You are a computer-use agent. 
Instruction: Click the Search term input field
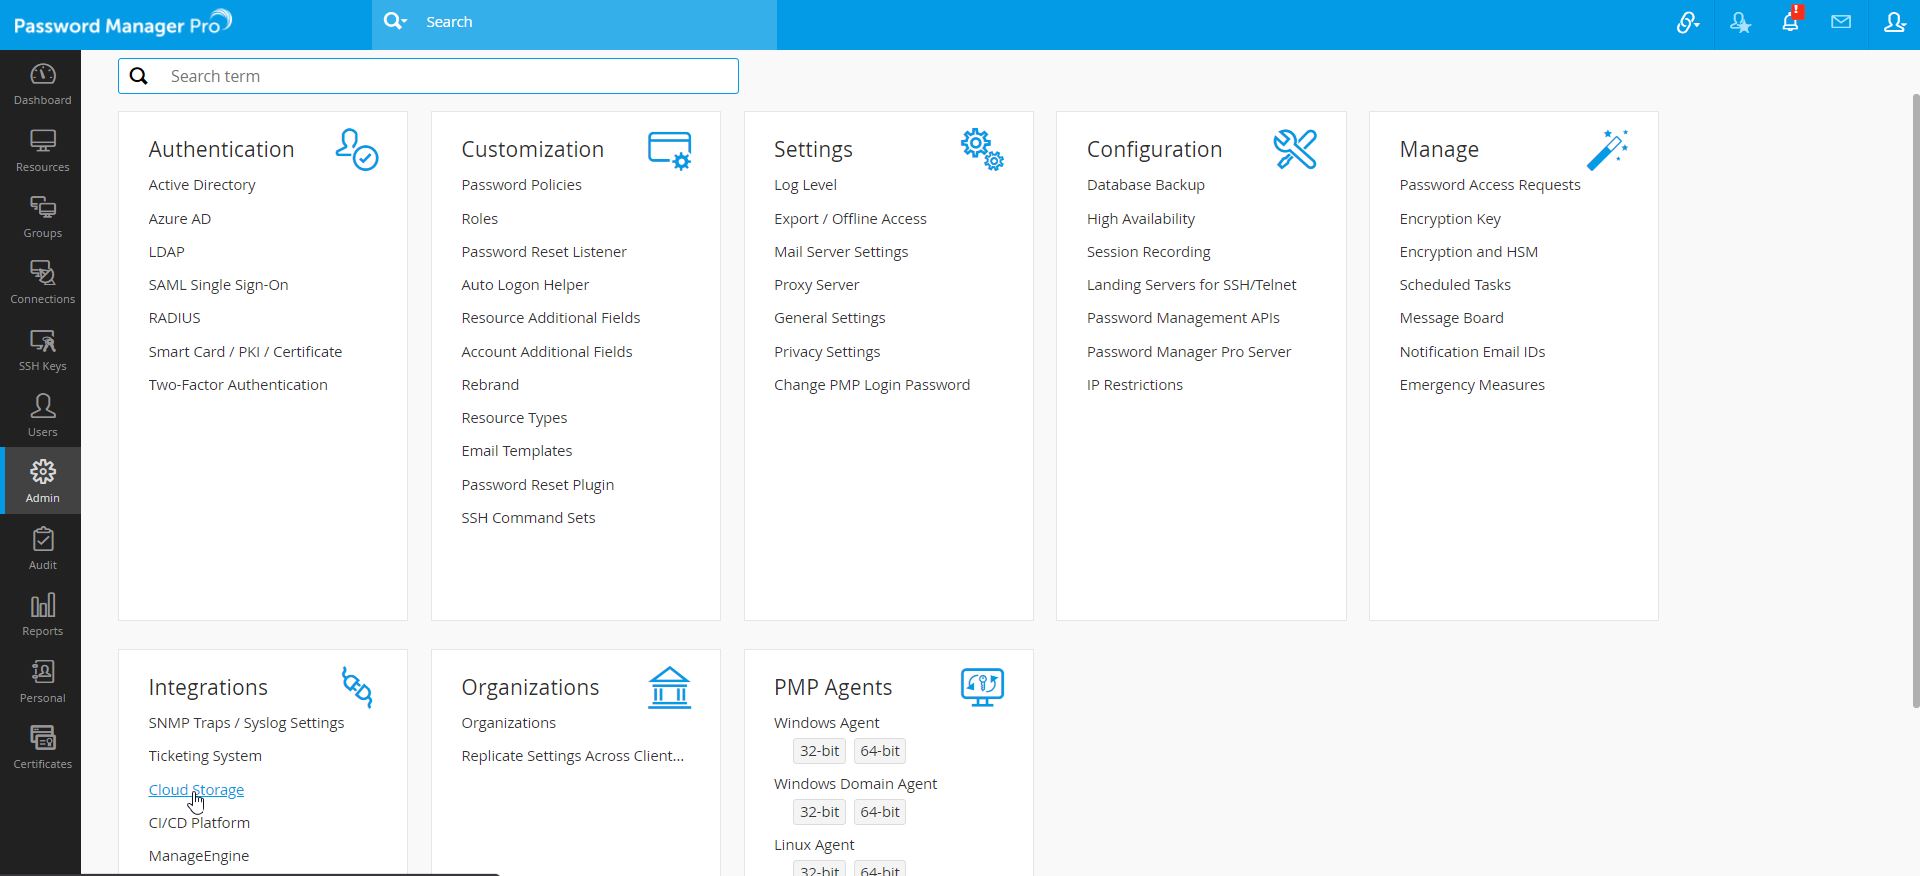pos(440,76)
